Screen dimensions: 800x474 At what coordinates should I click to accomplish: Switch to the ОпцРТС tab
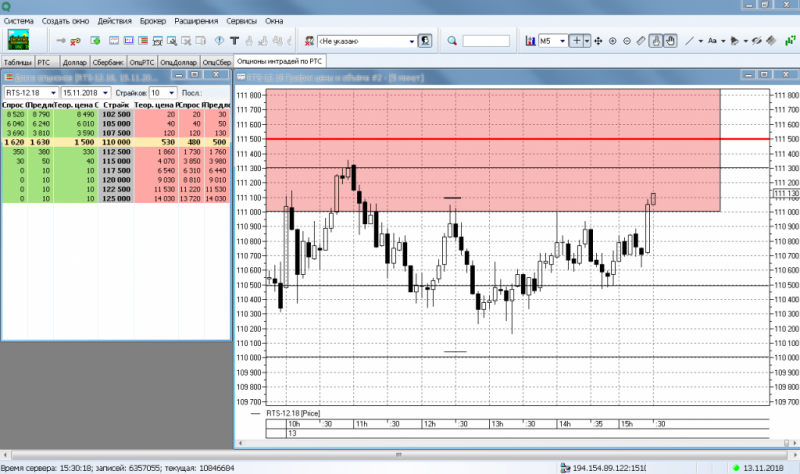(x=142, y=62)
